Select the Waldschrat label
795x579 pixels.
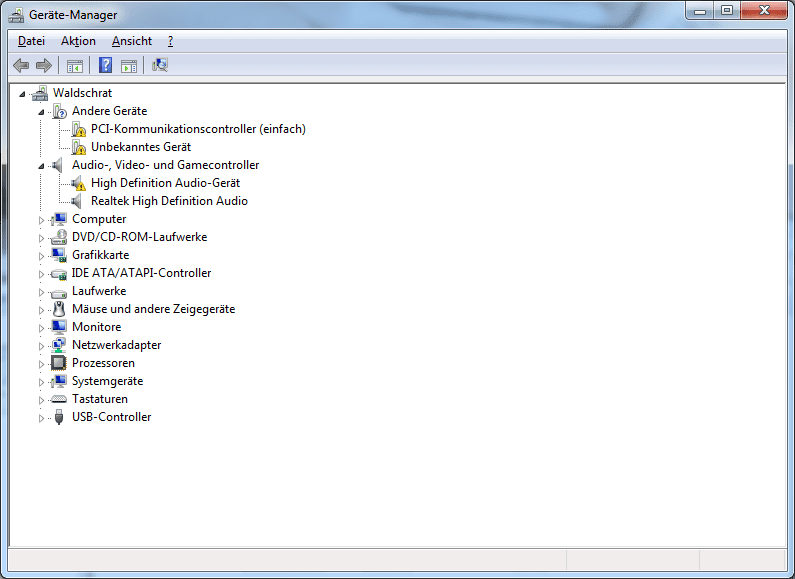pyautogui.click(x=82, y=93)
